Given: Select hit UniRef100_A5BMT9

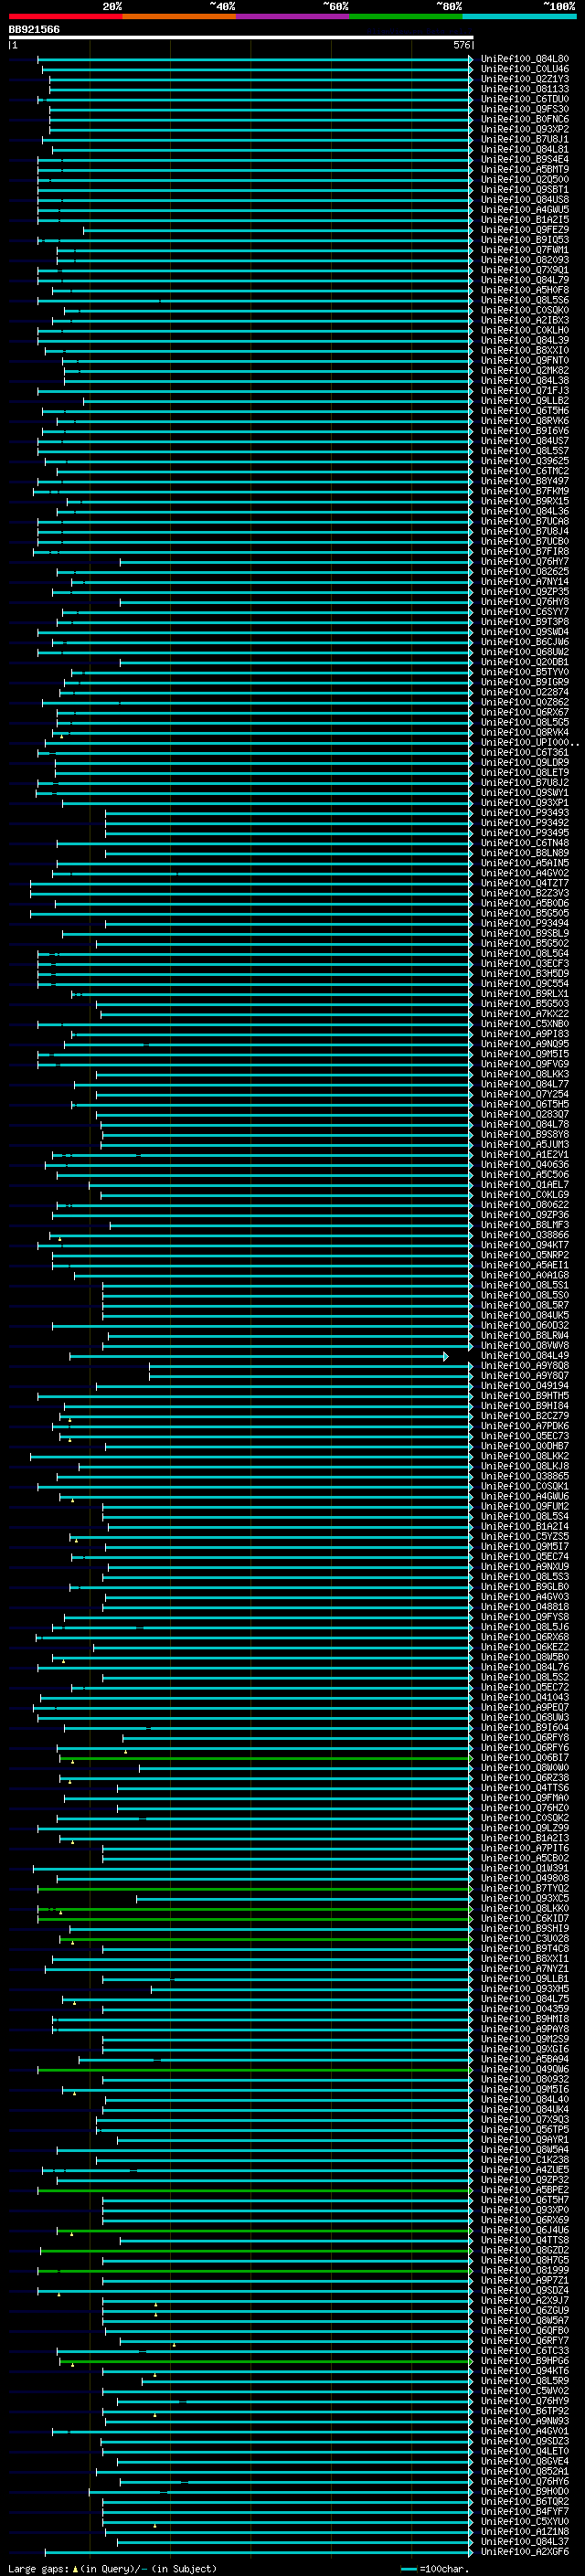Looking at the screenshot, I should 525,169.
